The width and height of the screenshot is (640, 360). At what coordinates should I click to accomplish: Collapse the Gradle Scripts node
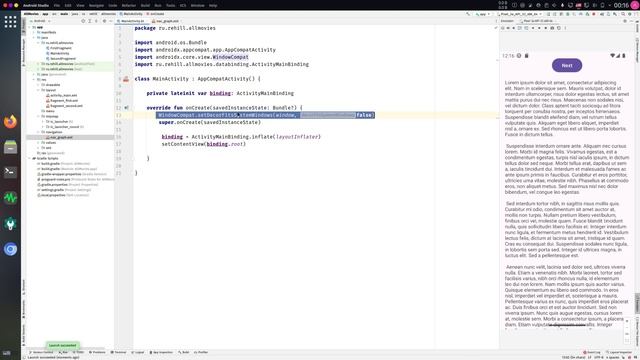coord(30,158)
